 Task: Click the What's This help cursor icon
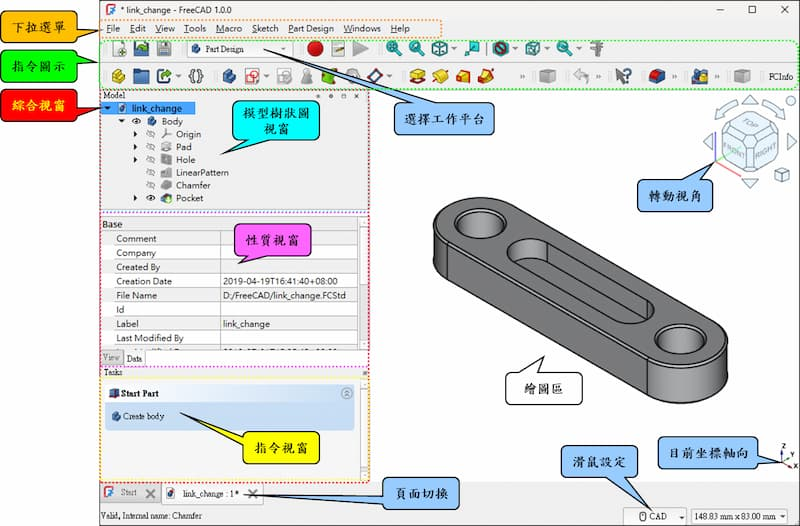click(624, 75)
